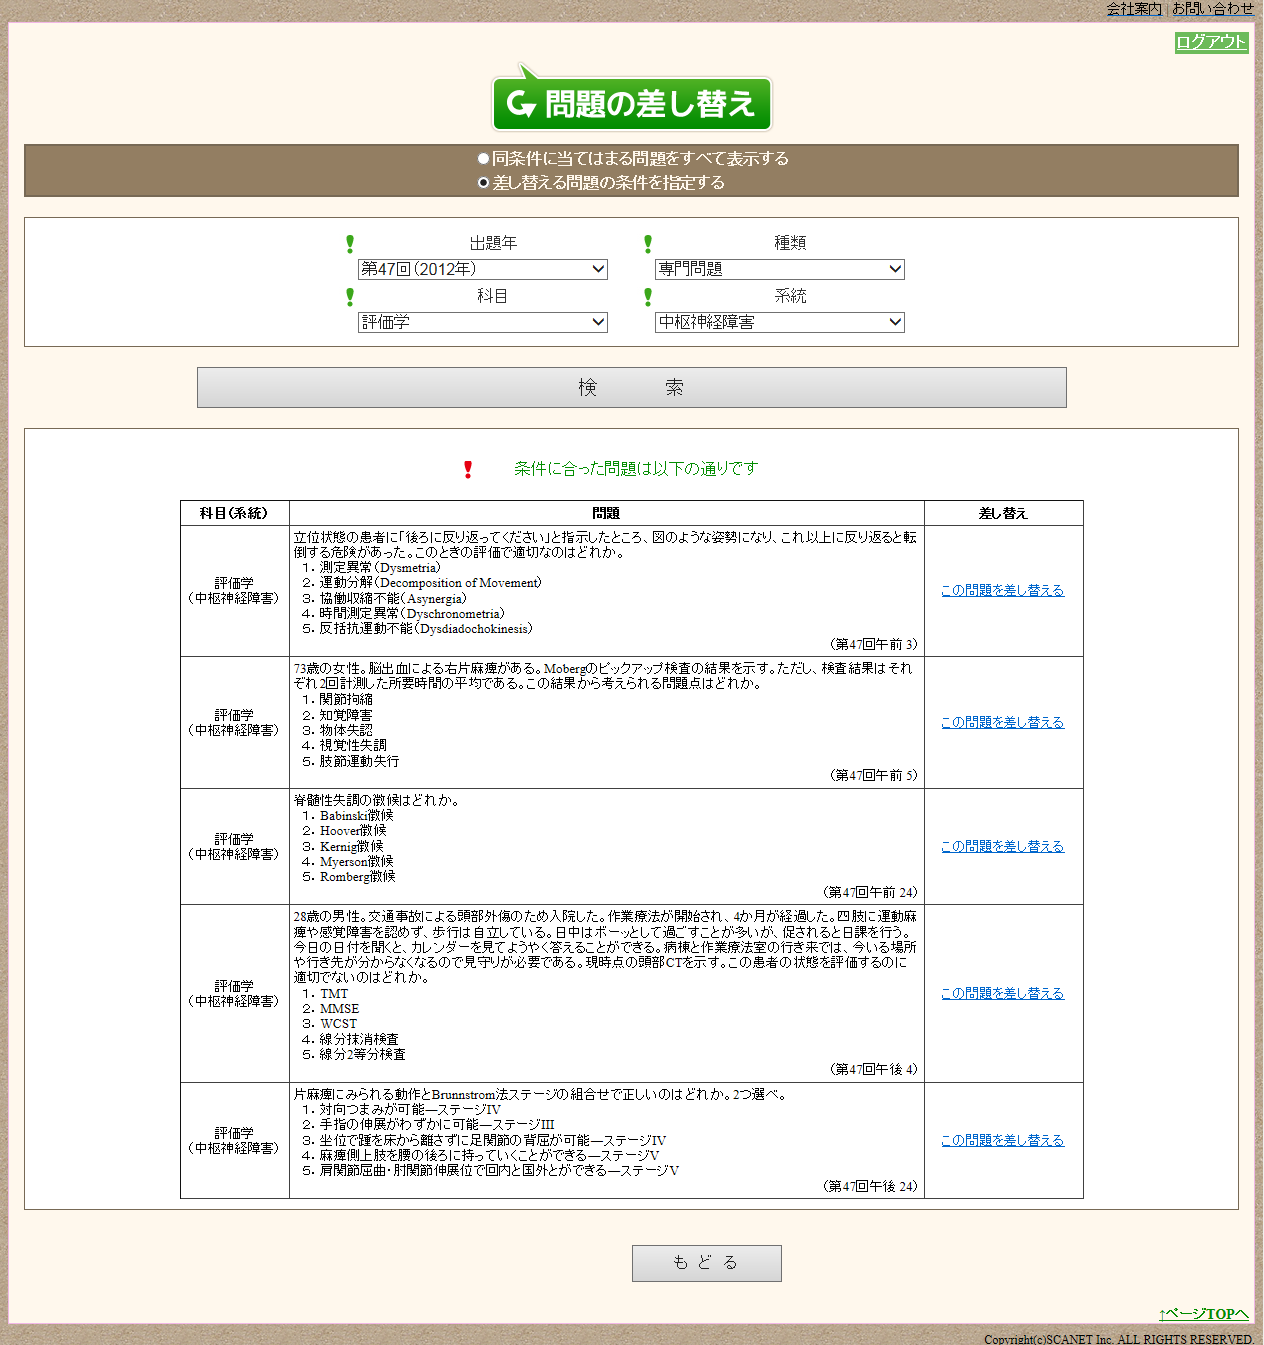The image size is (1264, 1345).
Task: Replace the 第47回午前3 question via its link
Action: click(1002, 591)
